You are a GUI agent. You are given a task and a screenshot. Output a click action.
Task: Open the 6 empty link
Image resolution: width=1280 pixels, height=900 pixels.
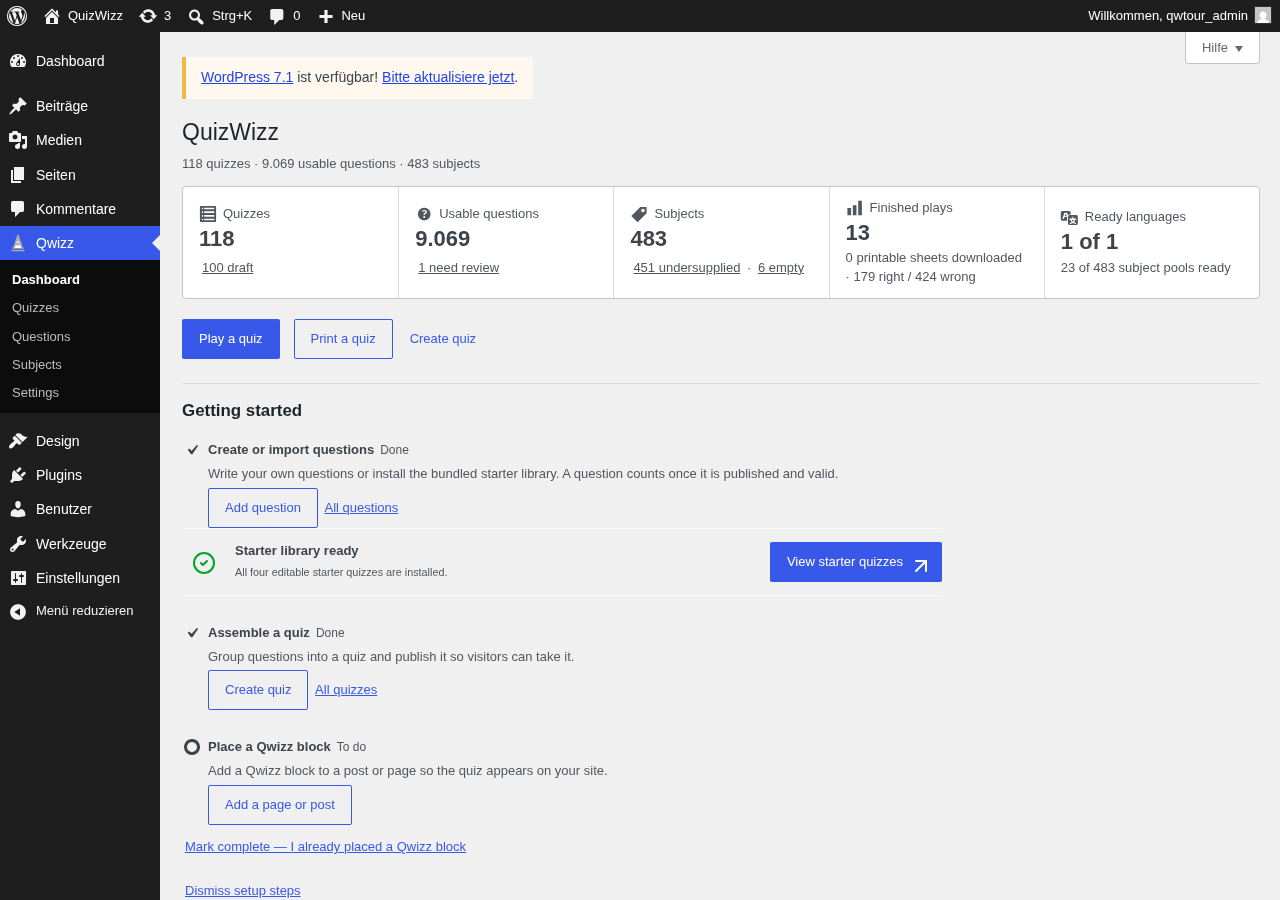(x=781, y=268)
